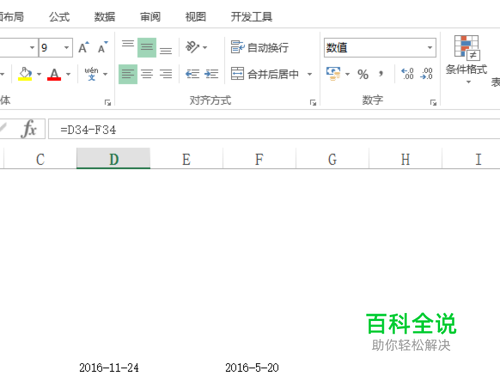This screenshot has width=500, height=384.
Task: Open font group dialog launcher
Action: 108,102
